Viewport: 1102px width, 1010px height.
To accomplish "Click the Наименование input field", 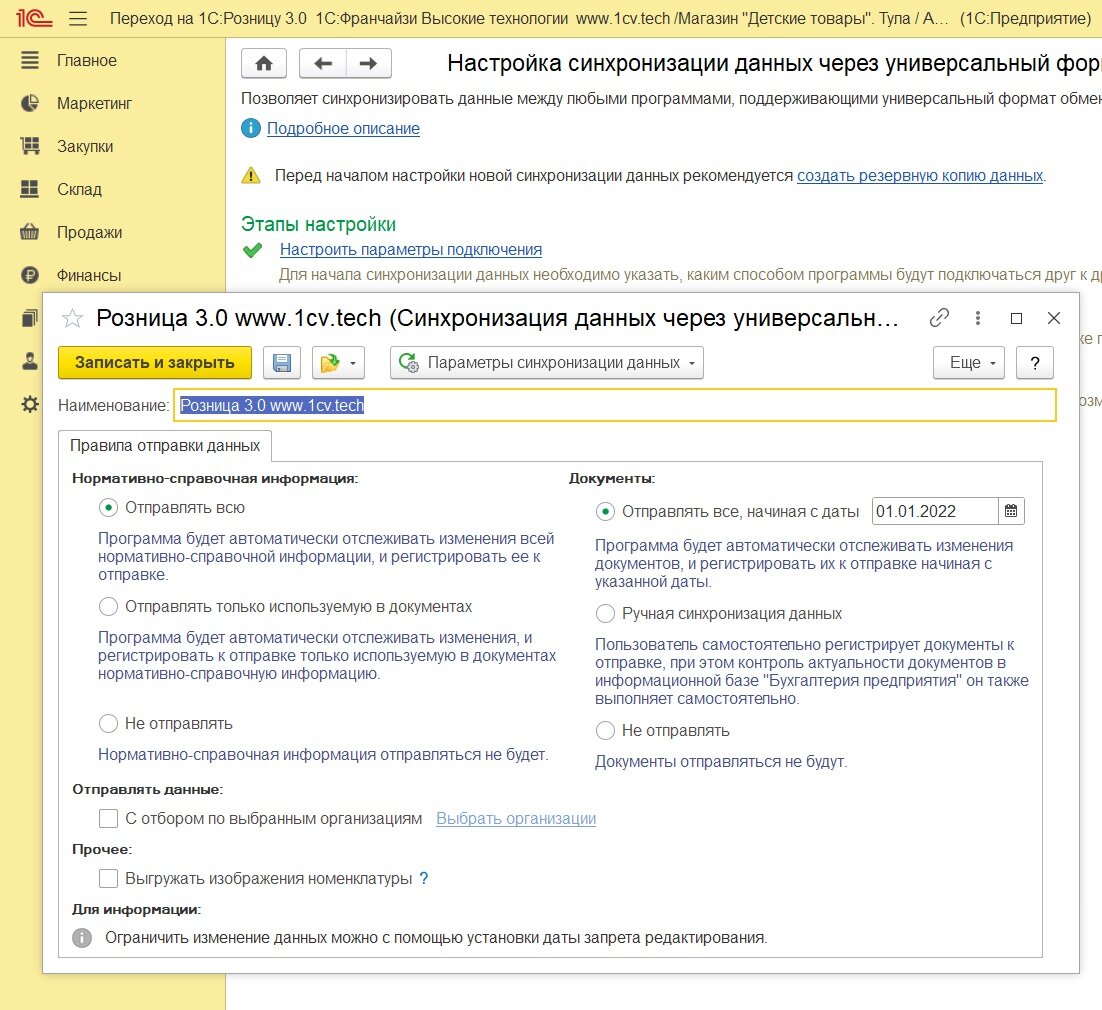I will click(x=615, y=406).
